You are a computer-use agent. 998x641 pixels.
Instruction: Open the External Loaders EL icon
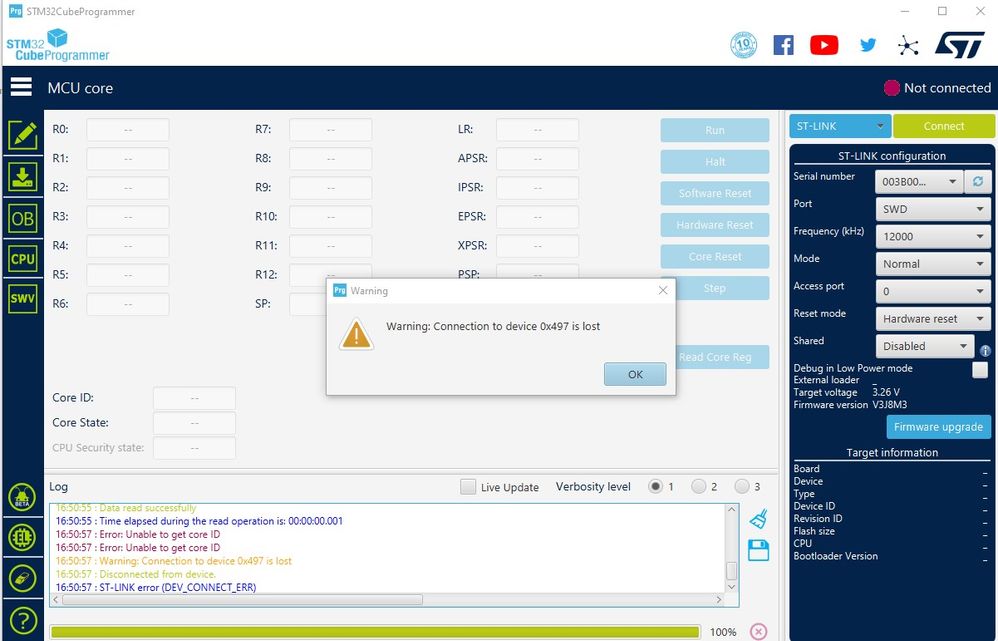pos(22,537)
